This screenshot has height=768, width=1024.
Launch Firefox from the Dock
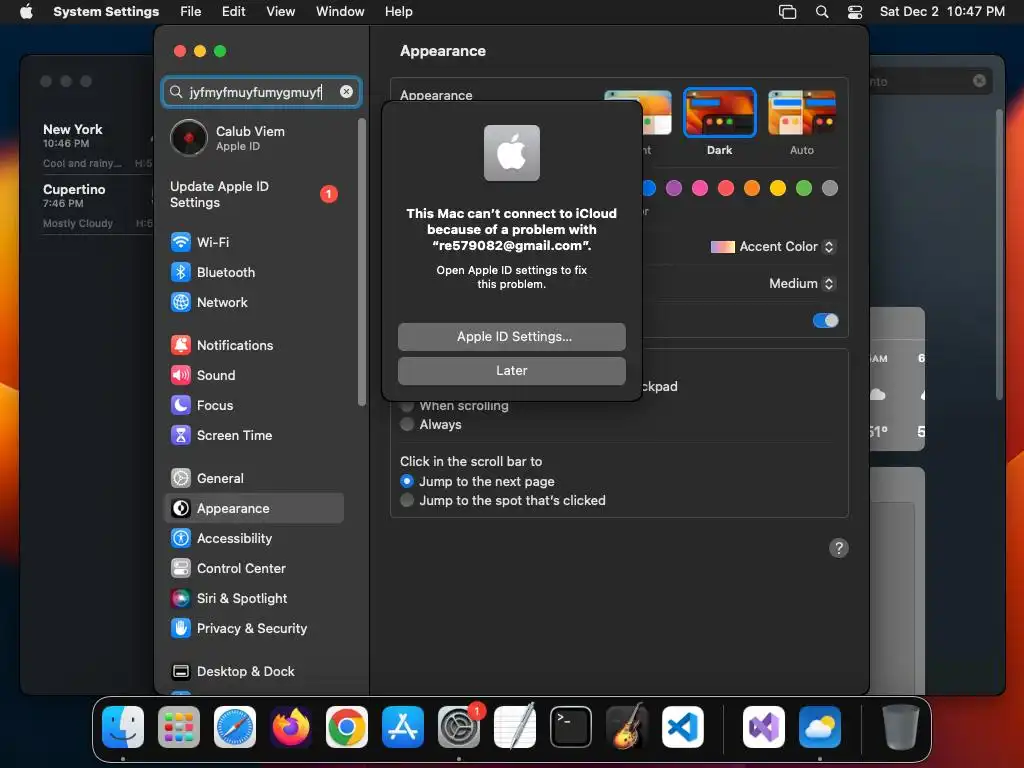tap(291, 727)
